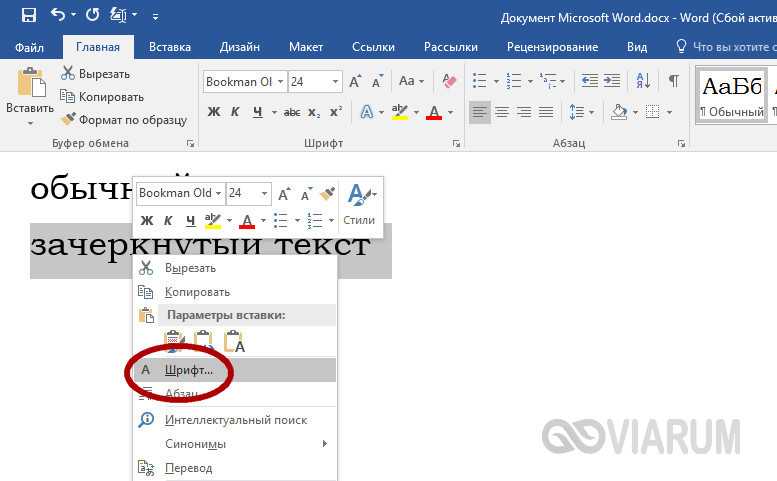The height and width of the screenshot is (481, 777).
Task: Apply yellow text highlight color in ribbon
Action: (400, 112)
